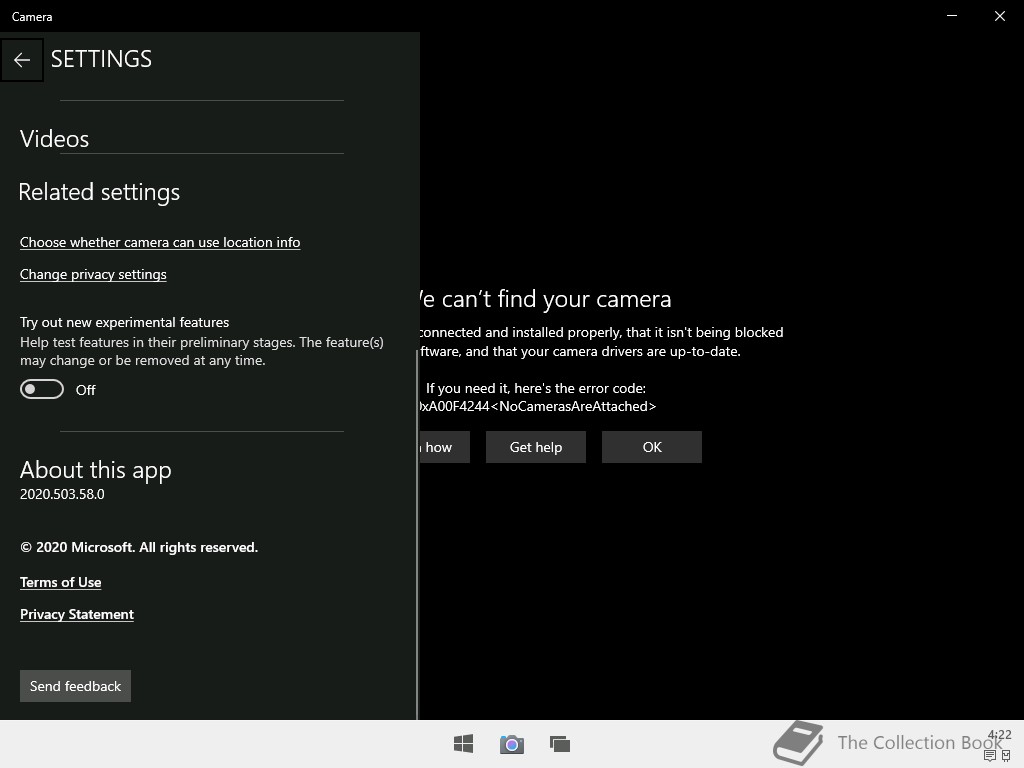
Task: Click the Microsoft copyright notice text
Action: point(139,548)
